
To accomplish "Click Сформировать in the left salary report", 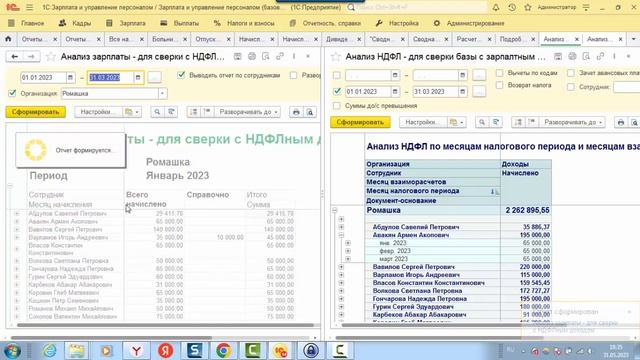I will click(x=36, y=112).
